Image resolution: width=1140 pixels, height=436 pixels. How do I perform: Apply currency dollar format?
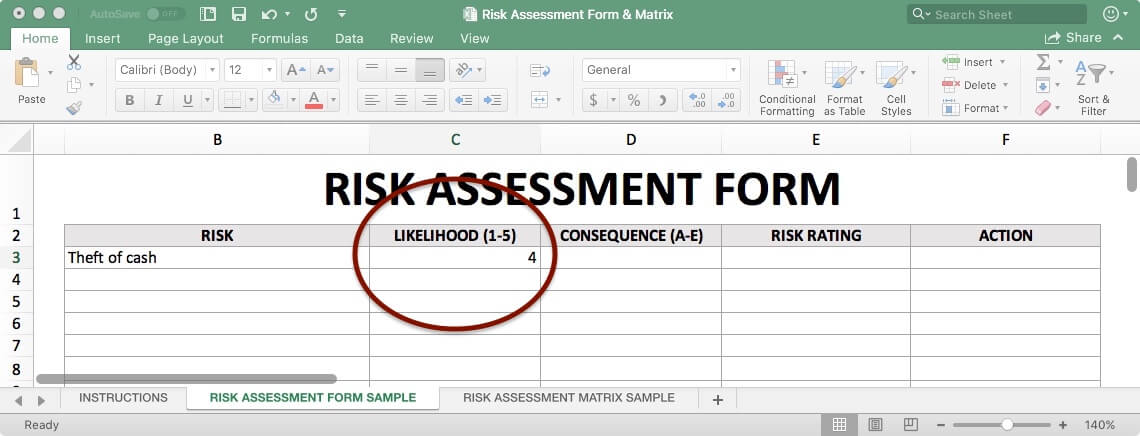click(x=593, y=100)
